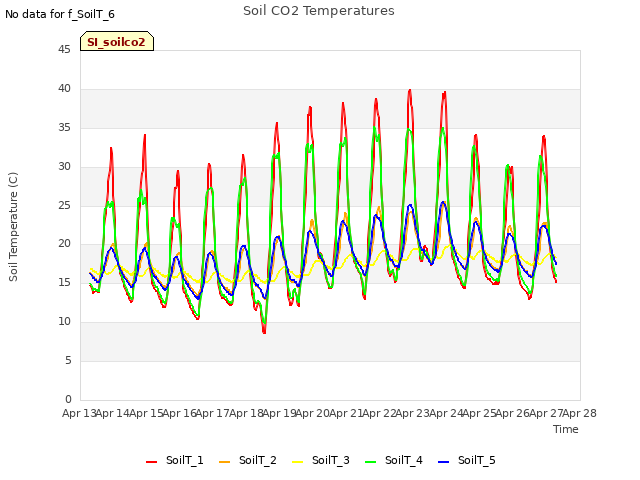Click the Soil Temperature (C) axis title
Image resolution: width=640 pixels, height=480 pixels.
tap(13, 227)
